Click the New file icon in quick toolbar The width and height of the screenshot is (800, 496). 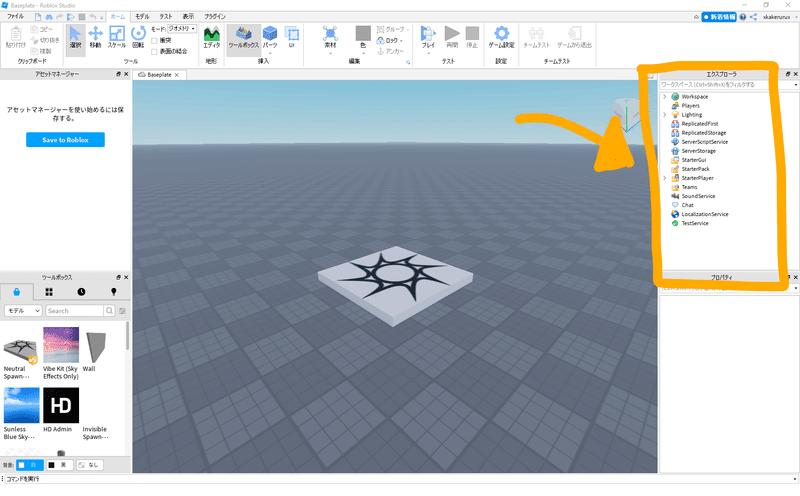pos(38,17)
